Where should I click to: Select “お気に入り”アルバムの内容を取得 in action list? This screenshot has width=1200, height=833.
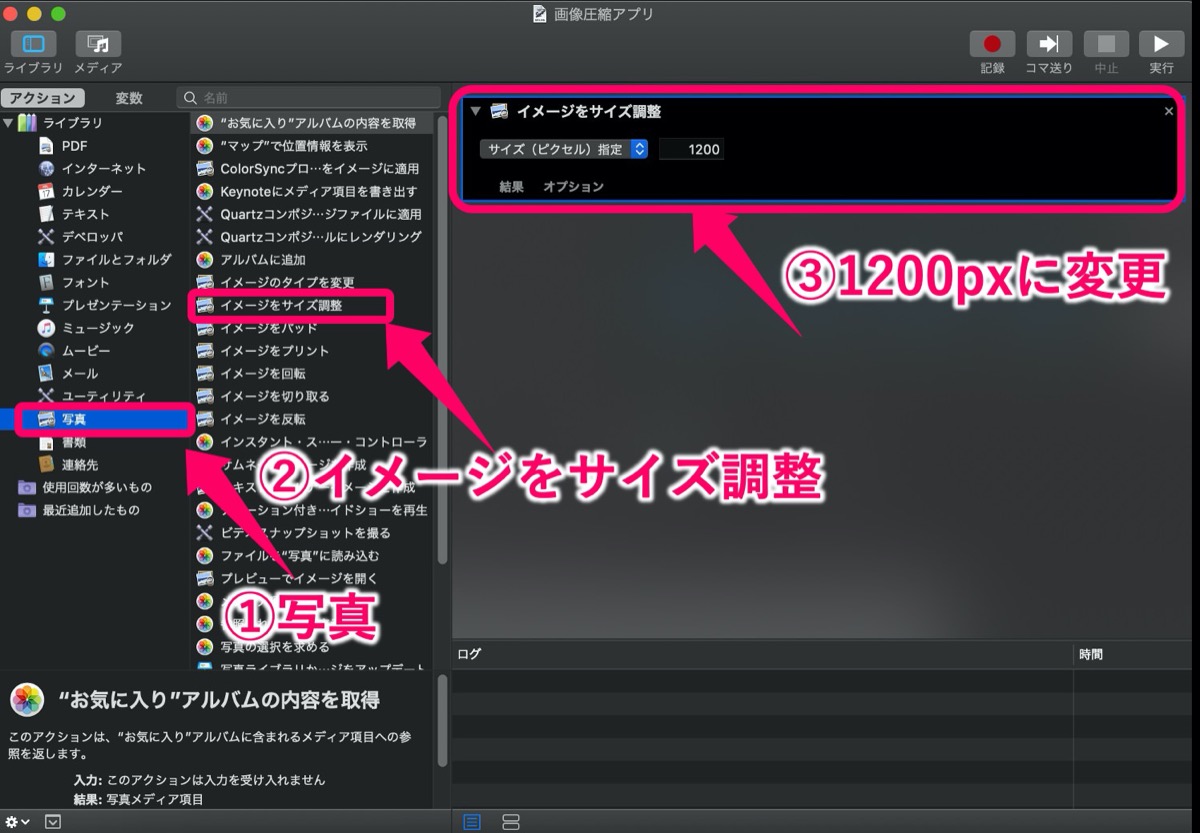point(312,123)
